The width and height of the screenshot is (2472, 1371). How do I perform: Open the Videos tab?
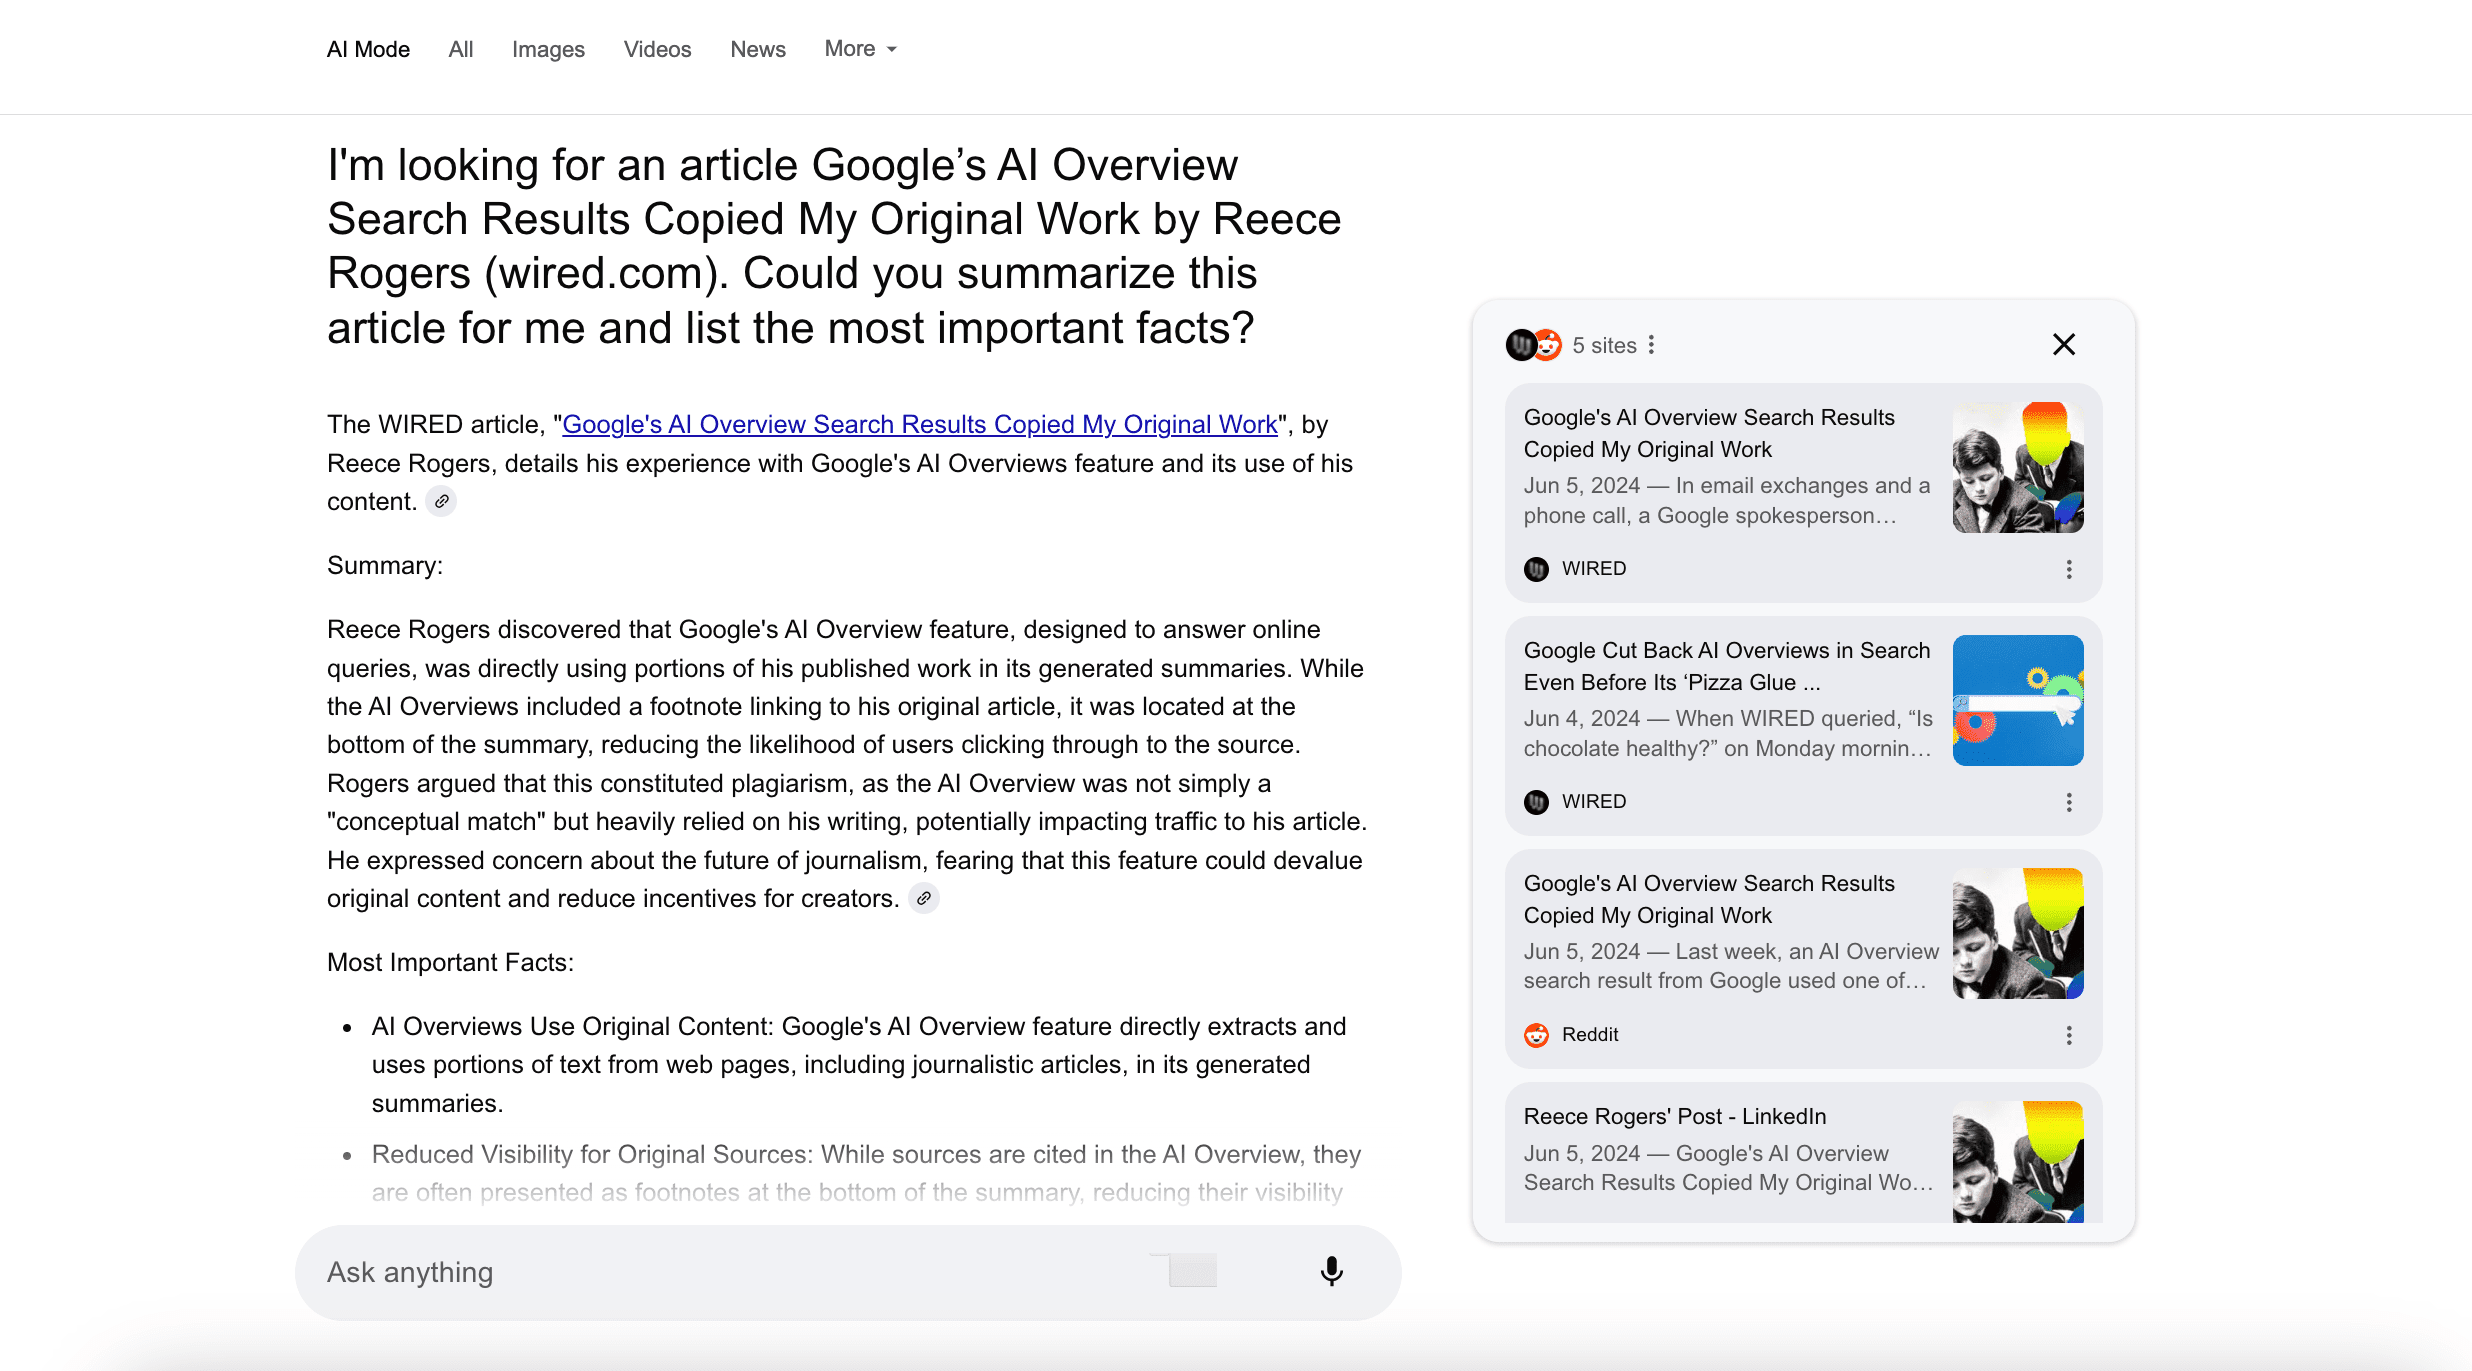(657, 49)
